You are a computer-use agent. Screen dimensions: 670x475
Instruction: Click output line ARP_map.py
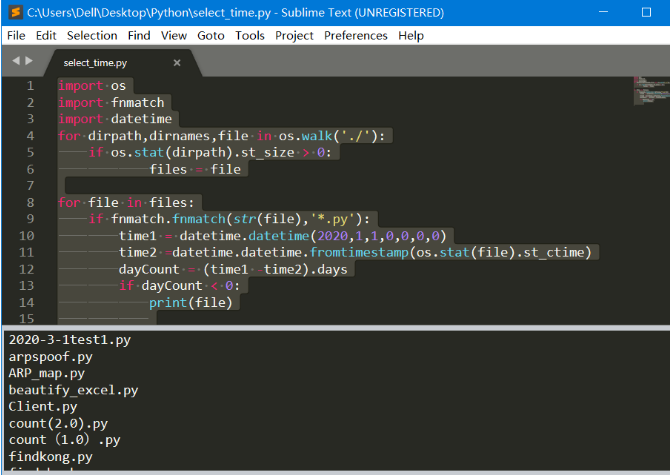pyautogui.click(x=47, y=373)
